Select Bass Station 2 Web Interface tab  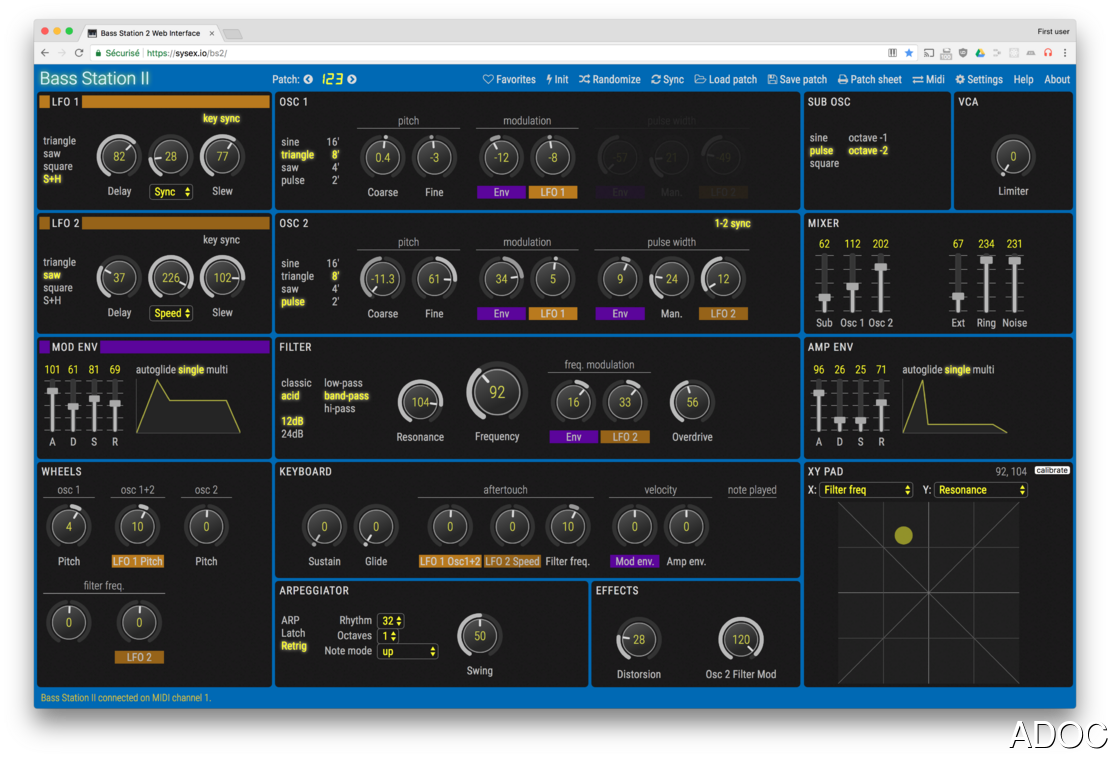tap(150, 33)
